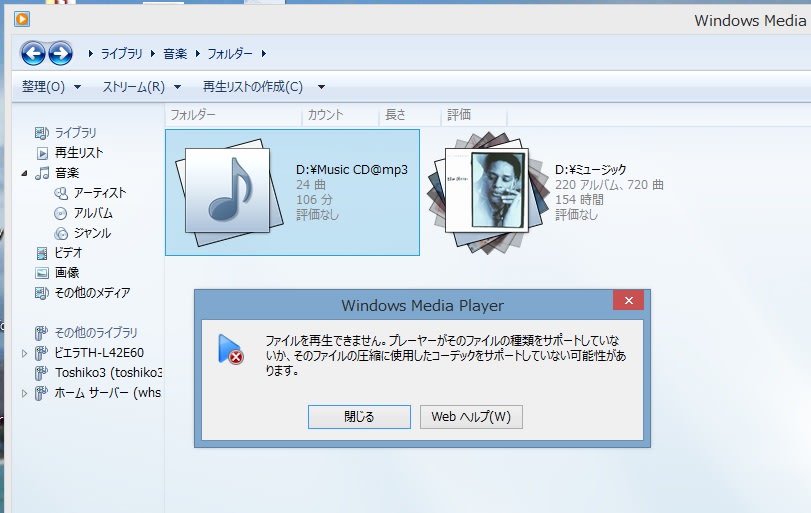Click the ビエラTH-L42E60 device icon

41,353
